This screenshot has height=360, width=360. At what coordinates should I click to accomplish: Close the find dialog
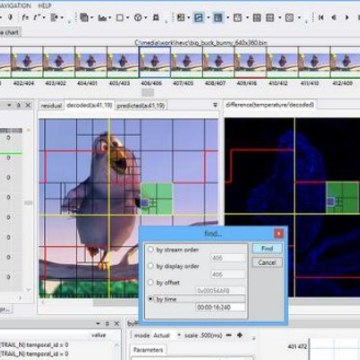(279, 234)
